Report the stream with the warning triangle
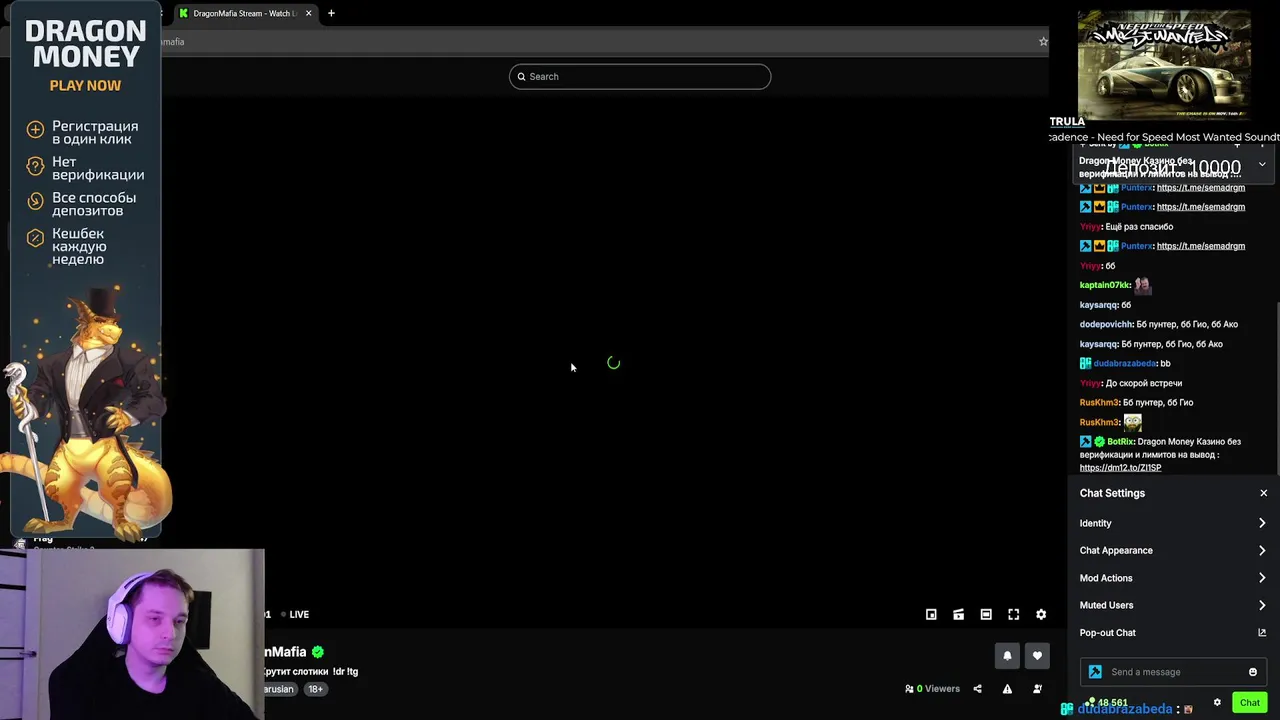Image resolution: width=1280 pixels, height=720 pixels. click(1007, 689)
